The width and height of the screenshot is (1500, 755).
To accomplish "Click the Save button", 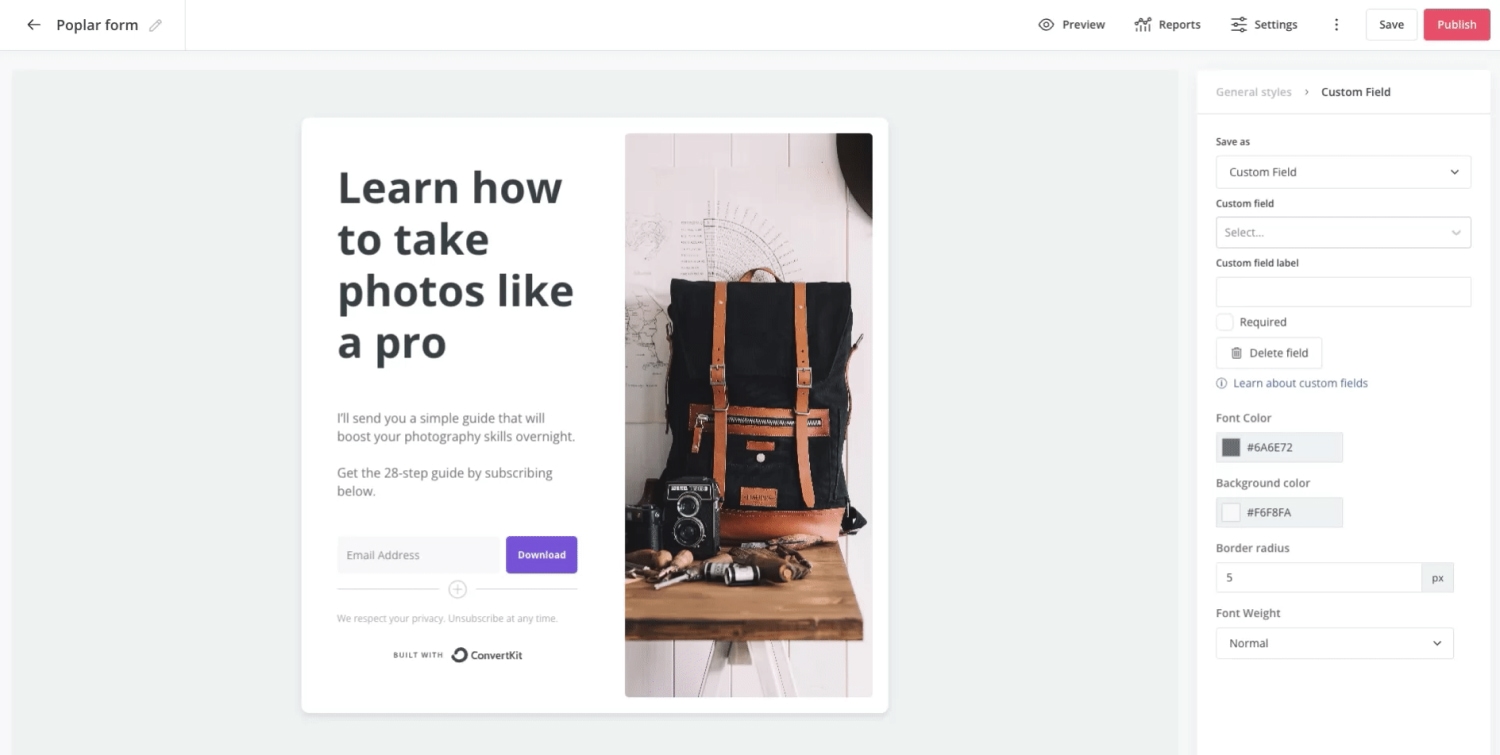I will coord(1391,25).
